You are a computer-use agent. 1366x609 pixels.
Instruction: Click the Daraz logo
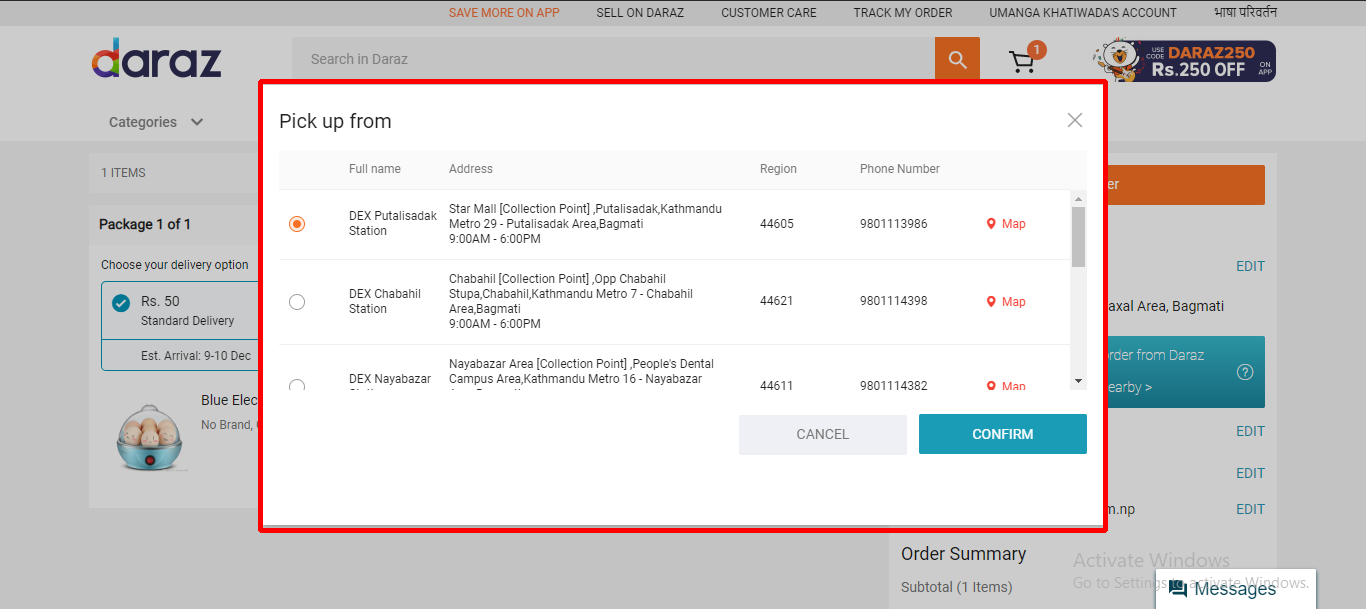pos(157,59)
